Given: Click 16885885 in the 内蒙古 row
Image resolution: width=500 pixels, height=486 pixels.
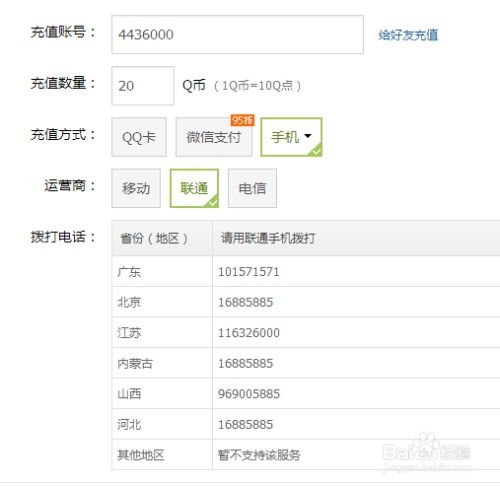Looking at the screenshot, I should 246,363.
